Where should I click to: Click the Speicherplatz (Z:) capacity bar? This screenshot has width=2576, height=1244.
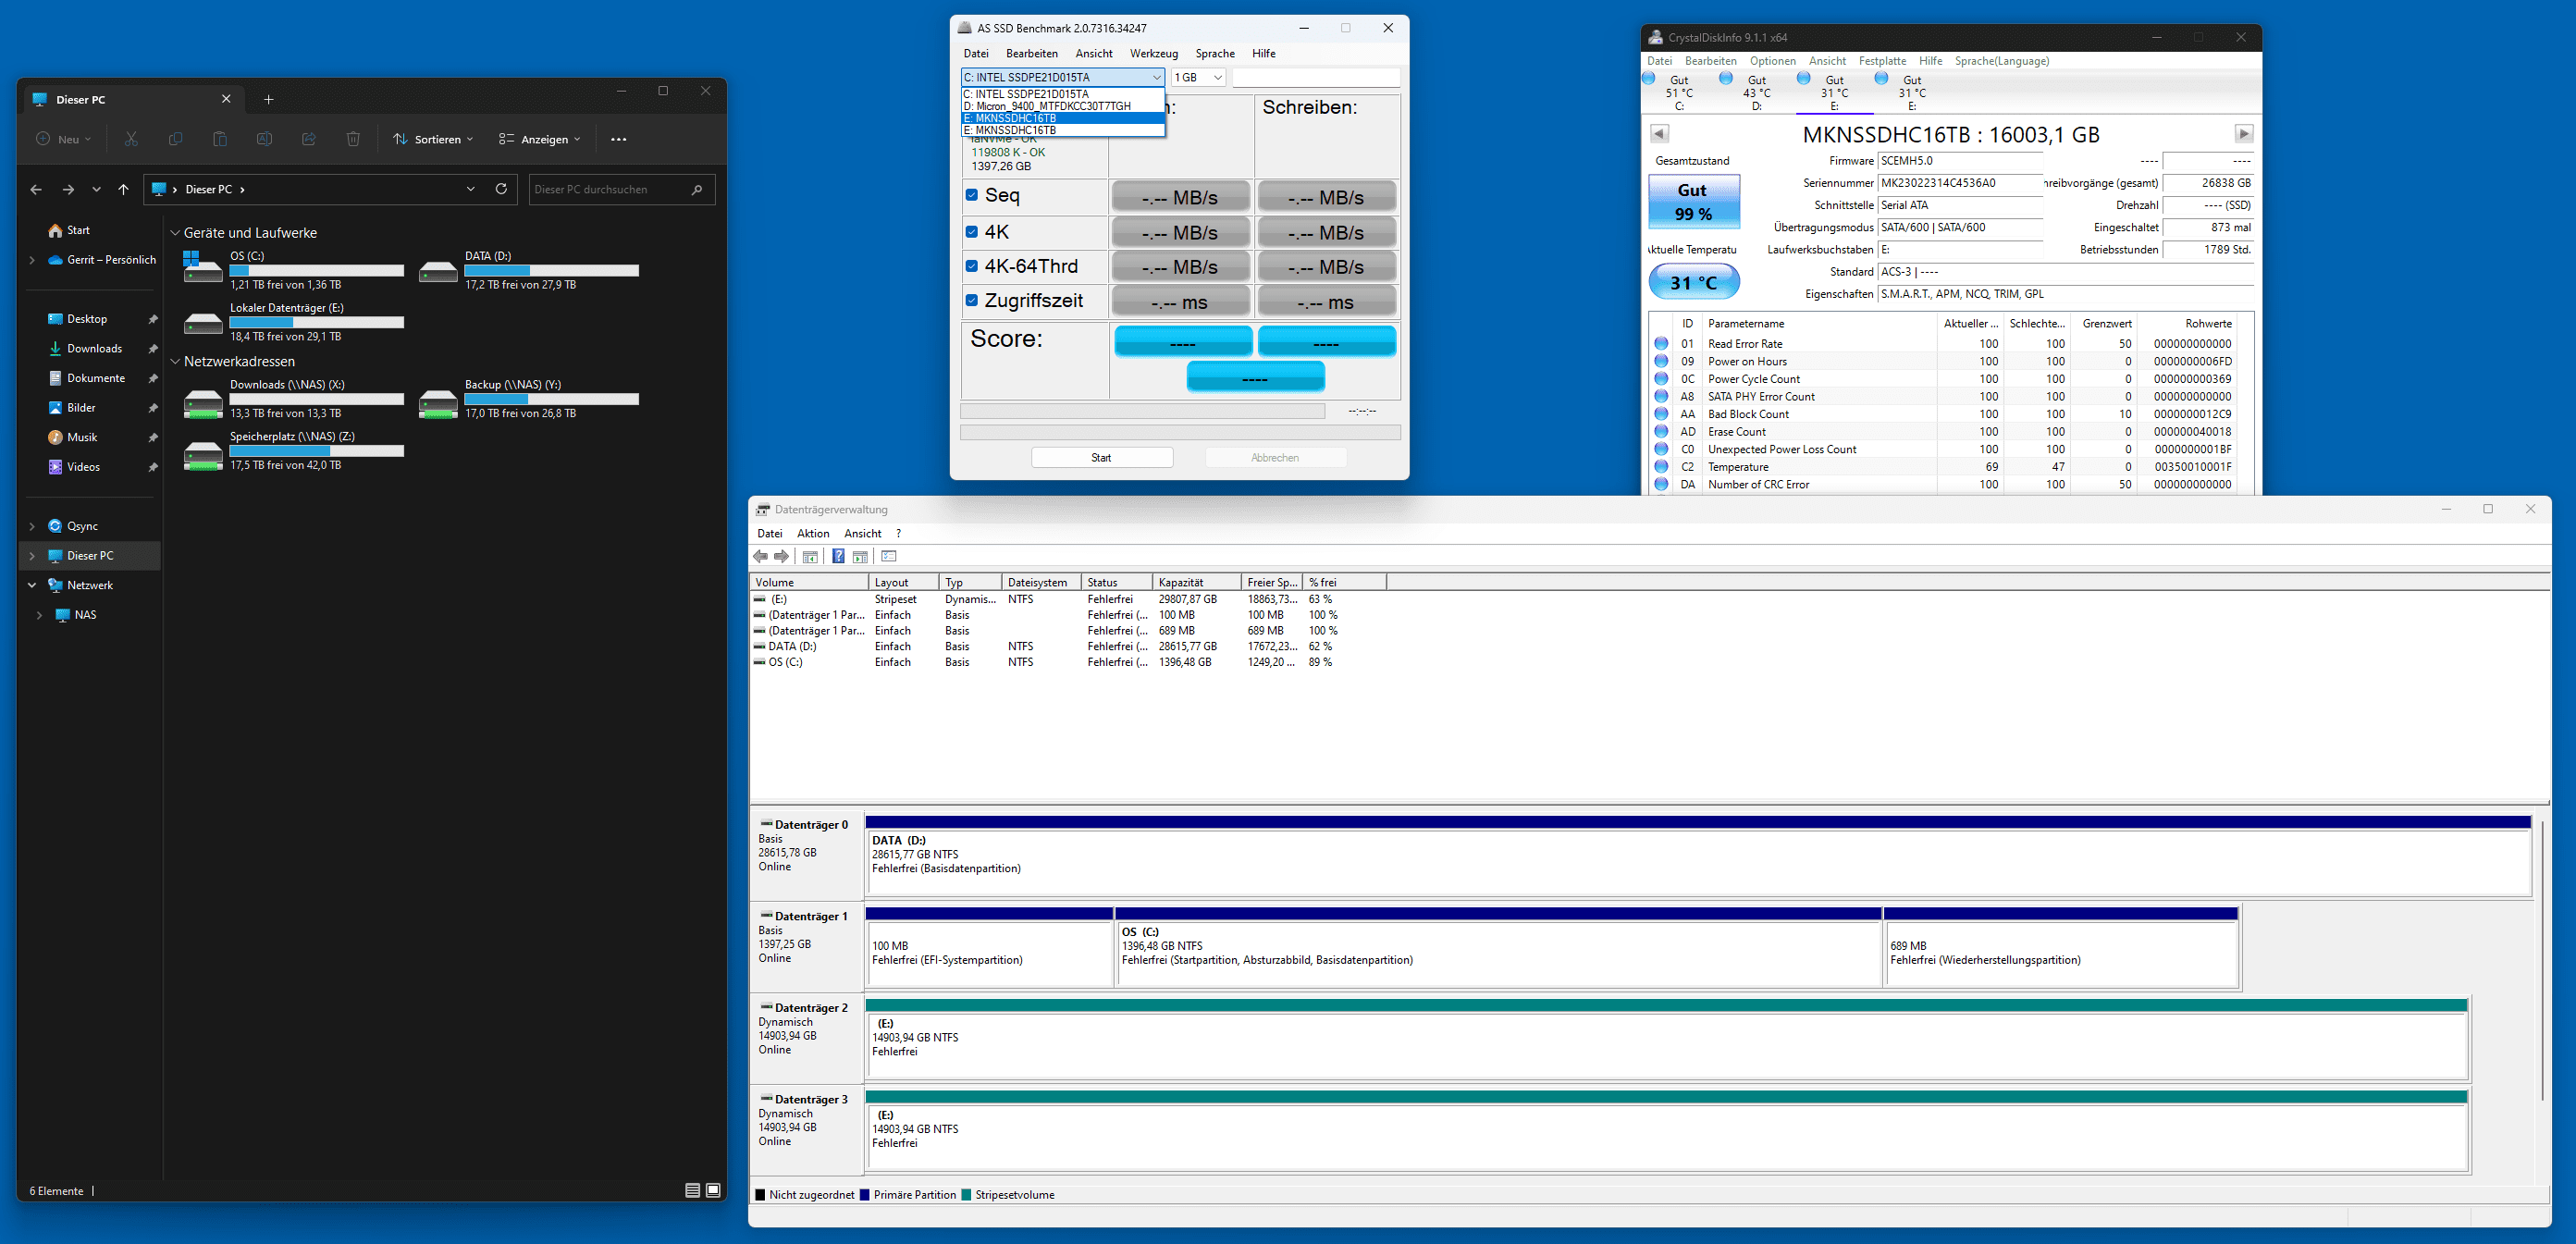(316, 451)
